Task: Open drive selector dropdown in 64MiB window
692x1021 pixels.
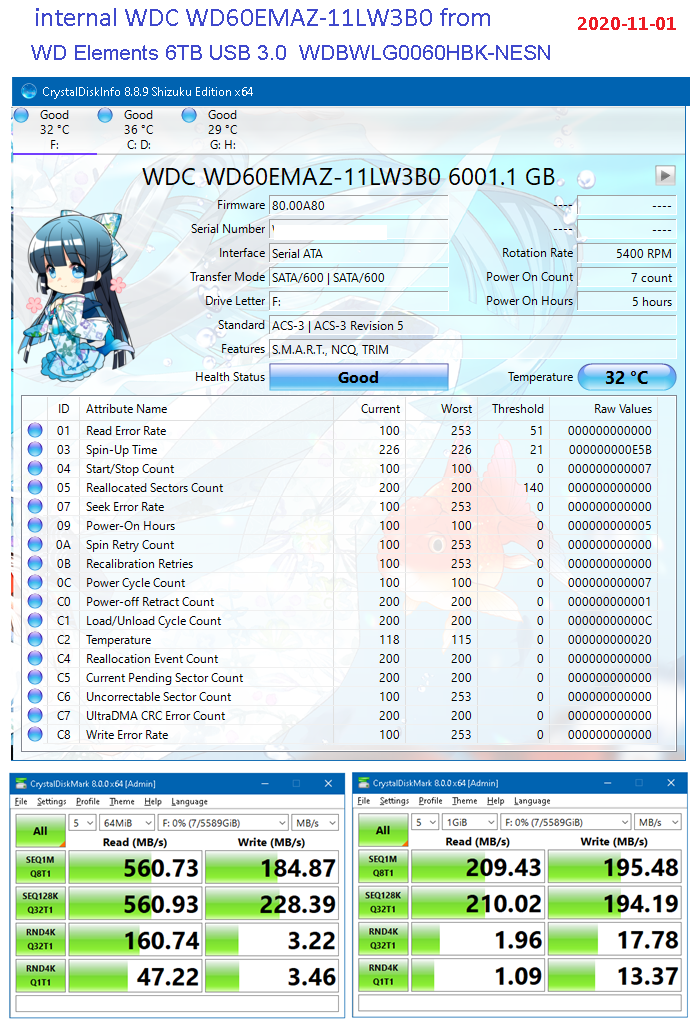Action: pyautogui.click(x=223, y=823)
